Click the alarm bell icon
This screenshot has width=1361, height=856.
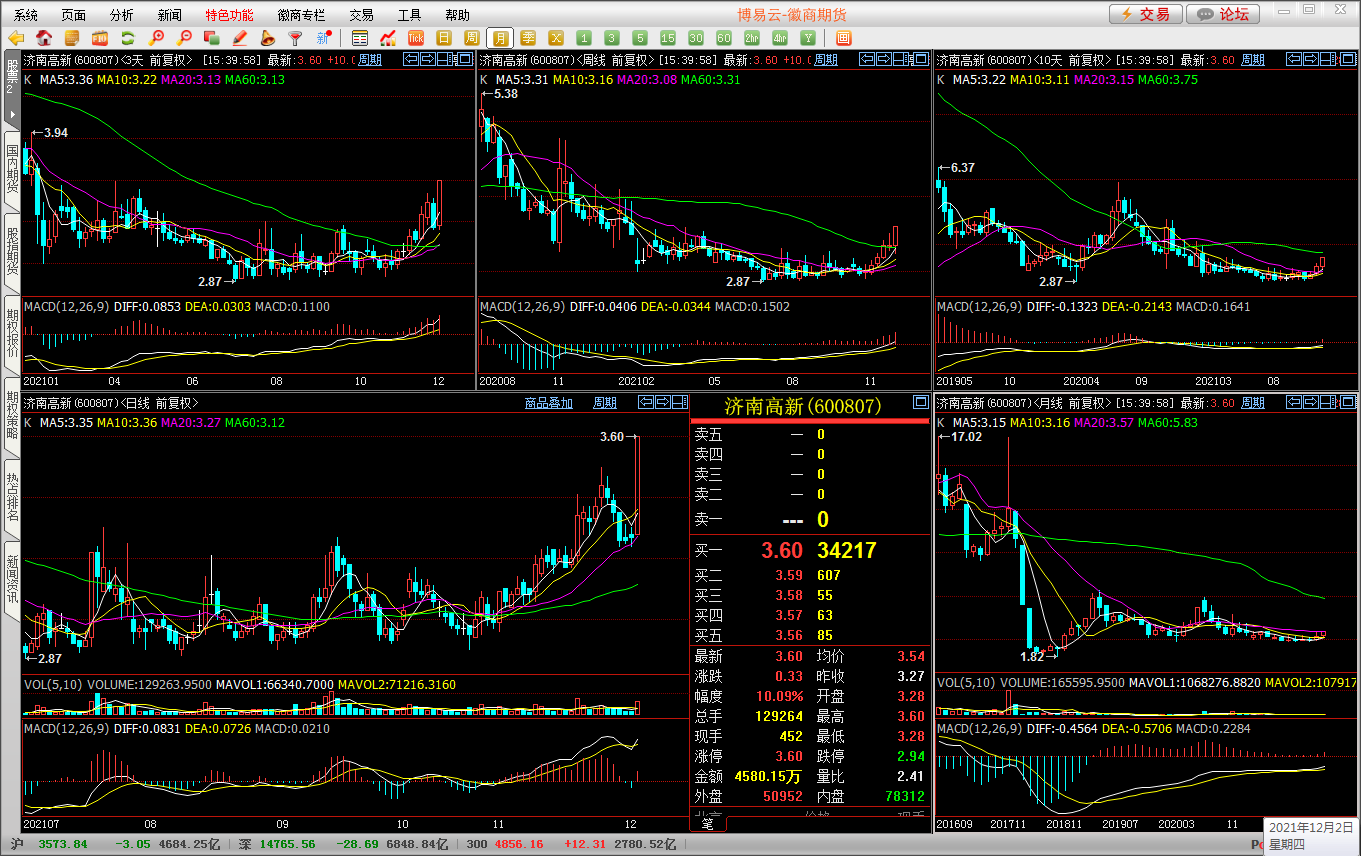[267, 38]
